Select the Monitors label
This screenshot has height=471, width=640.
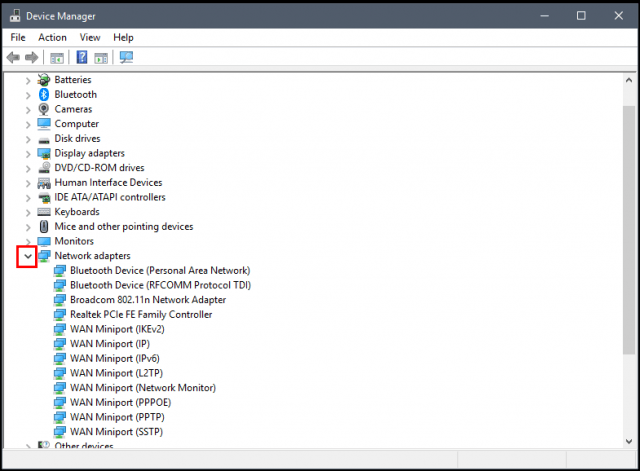coord(74,241)
